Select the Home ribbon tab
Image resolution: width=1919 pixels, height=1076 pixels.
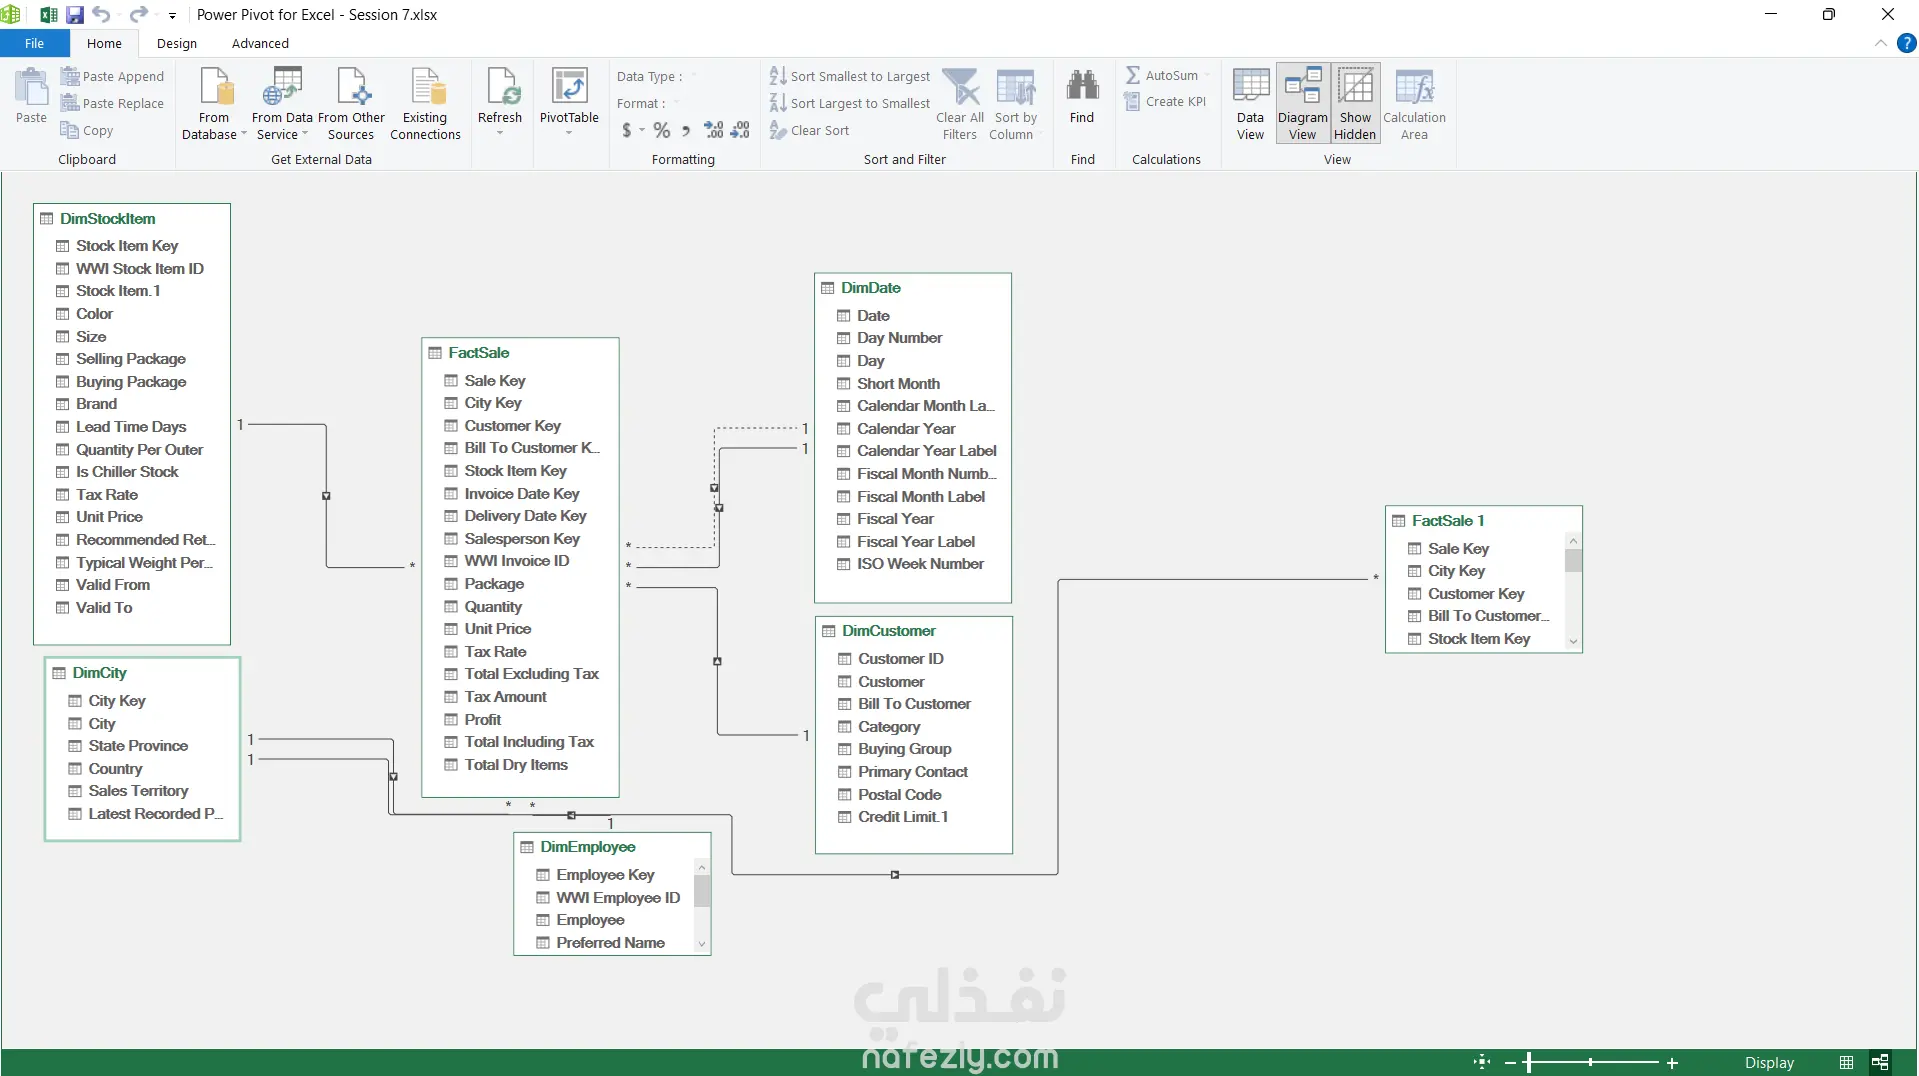[104, 43]
